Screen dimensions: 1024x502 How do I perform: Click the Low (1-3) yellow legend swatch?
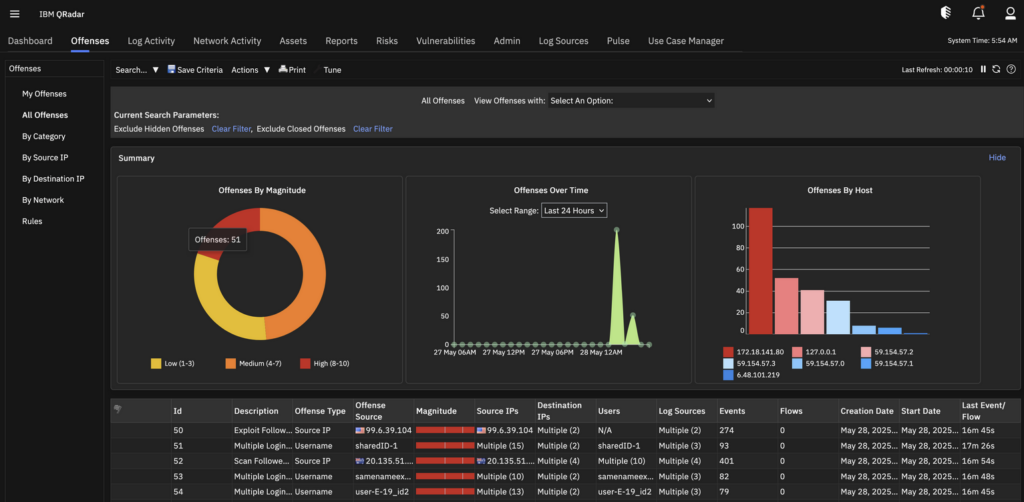[x=156, y=363]
